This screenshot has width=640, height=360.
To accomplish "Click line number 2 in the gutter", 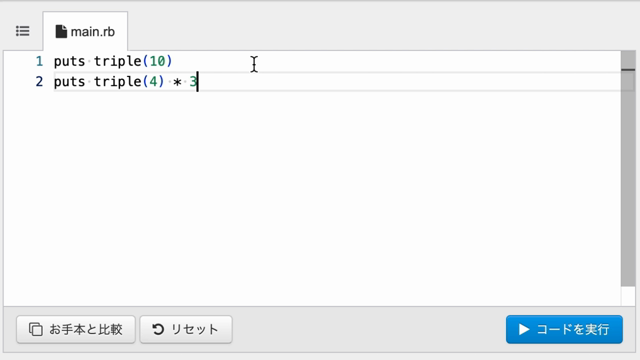I will (x=39, y=82).
